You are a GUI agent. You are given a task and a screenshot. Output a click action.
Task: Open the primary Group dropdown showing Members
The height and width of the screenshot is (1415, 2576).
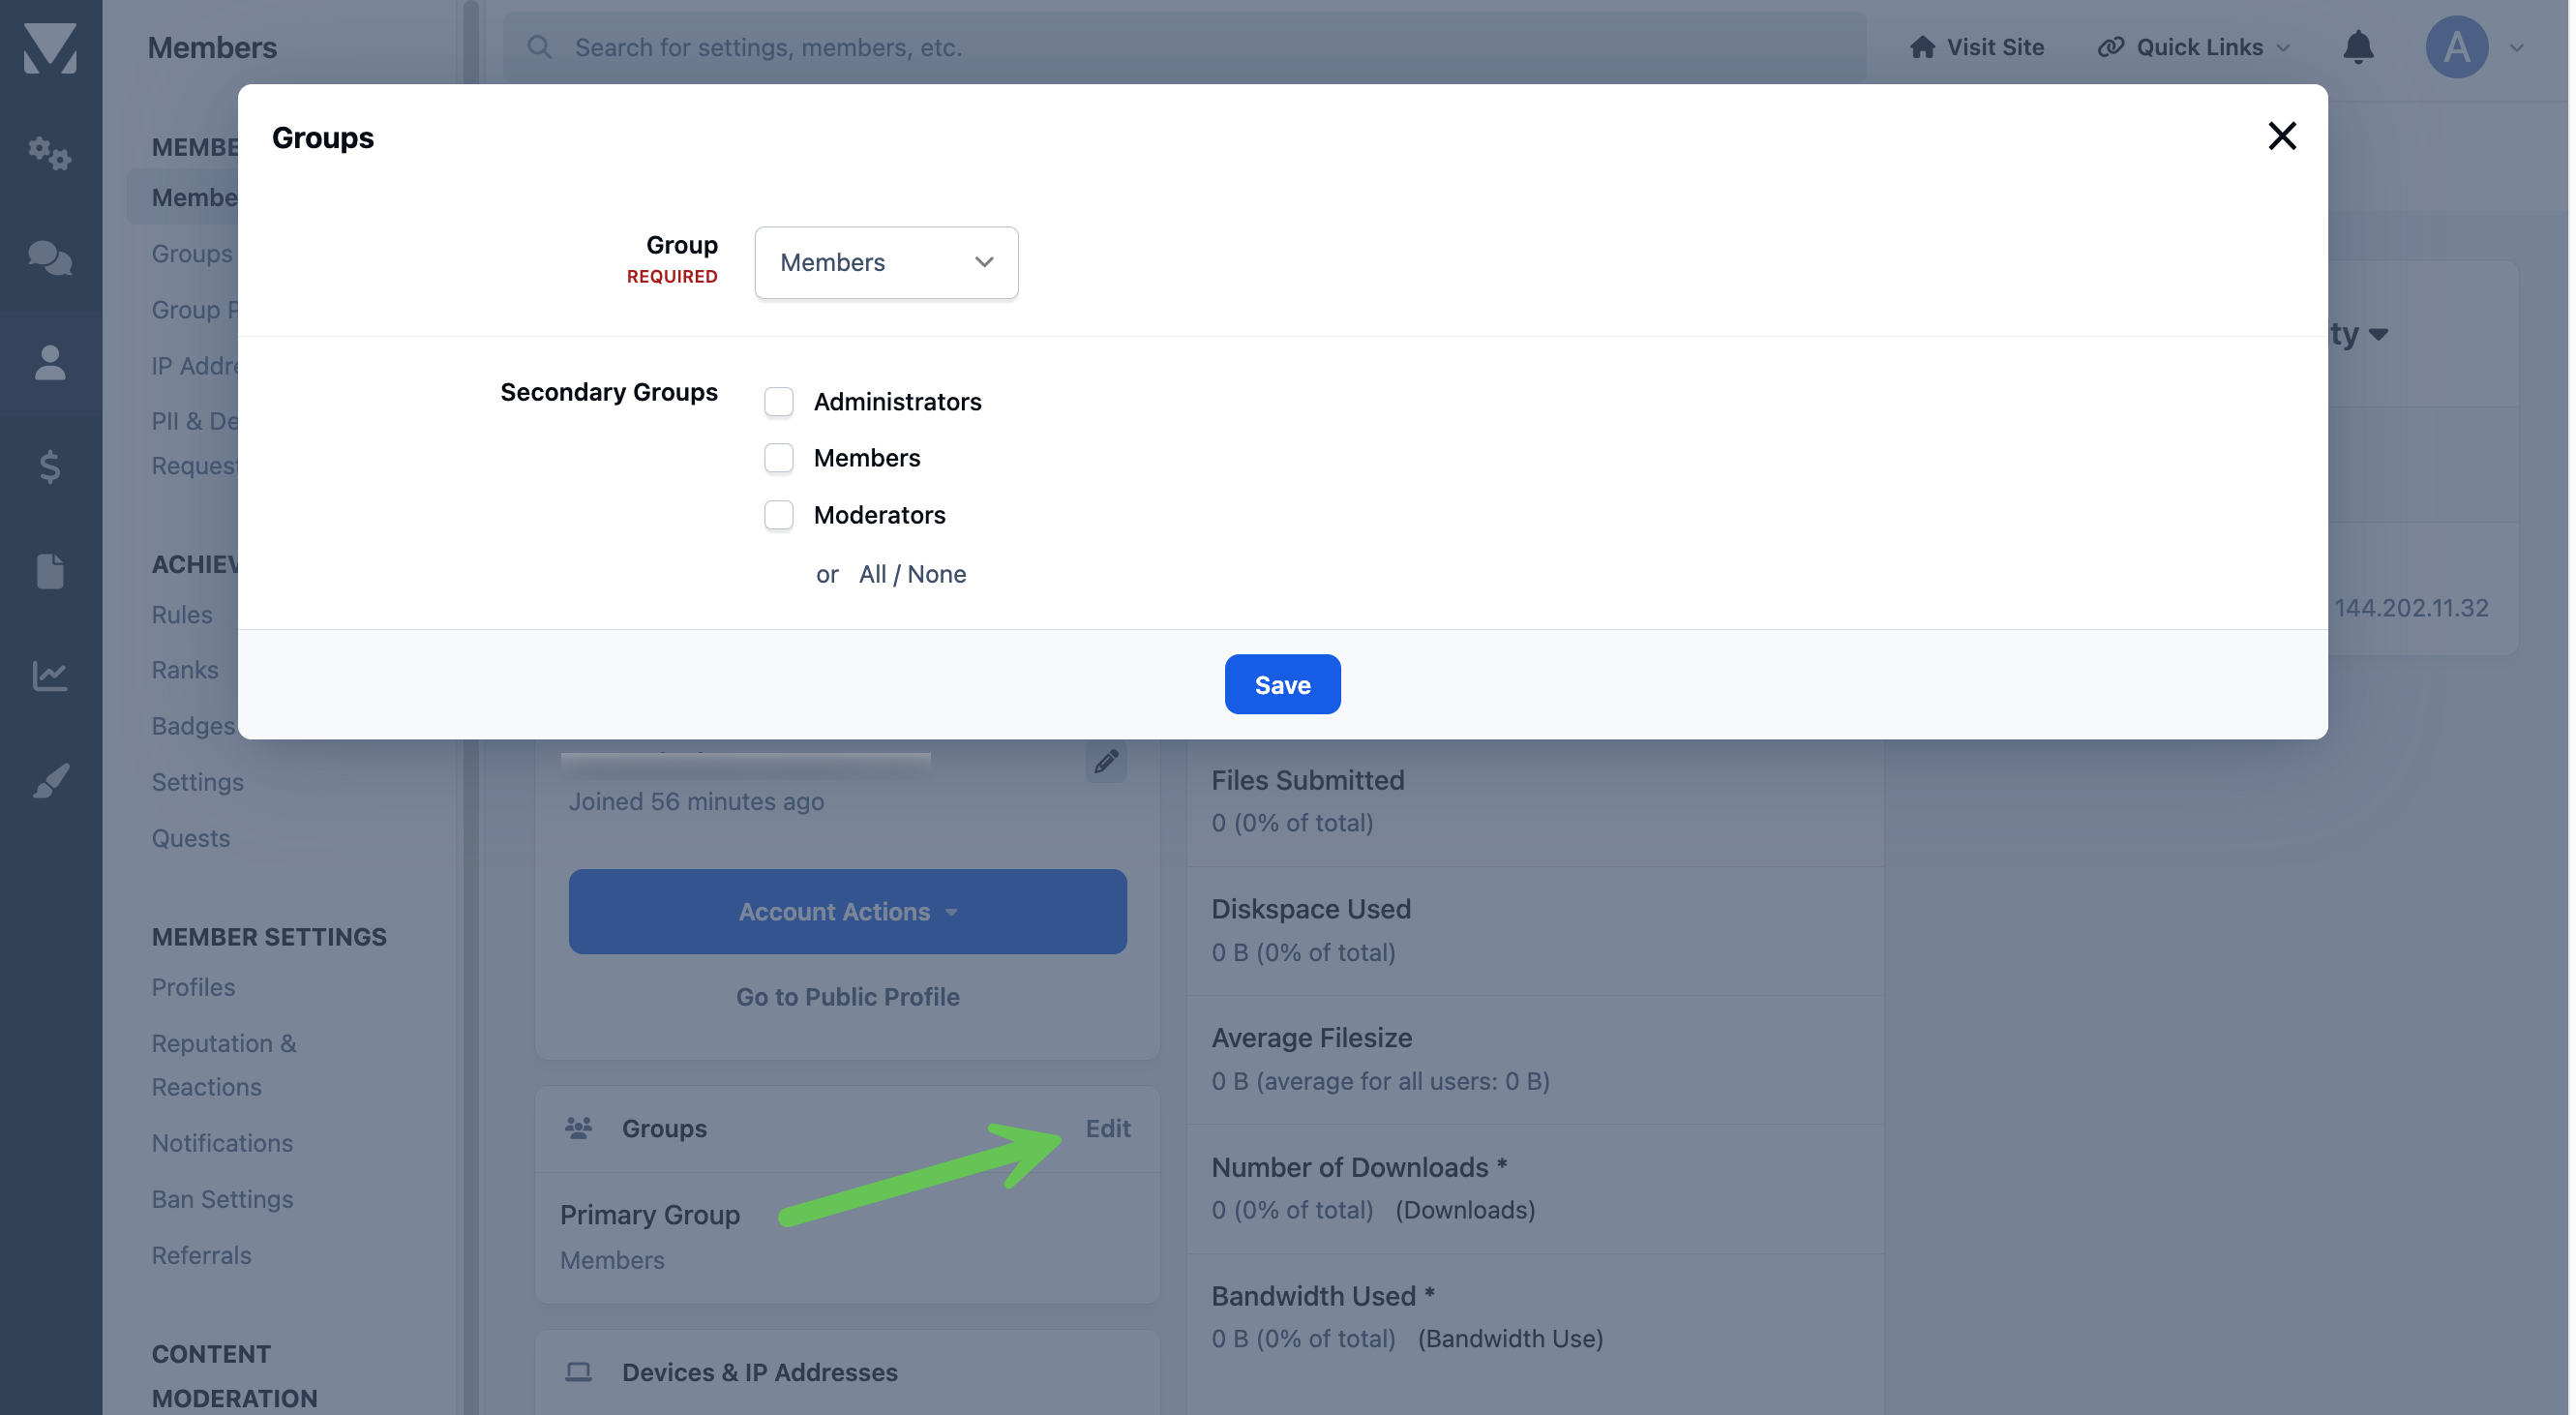click(x=886, y=262)
